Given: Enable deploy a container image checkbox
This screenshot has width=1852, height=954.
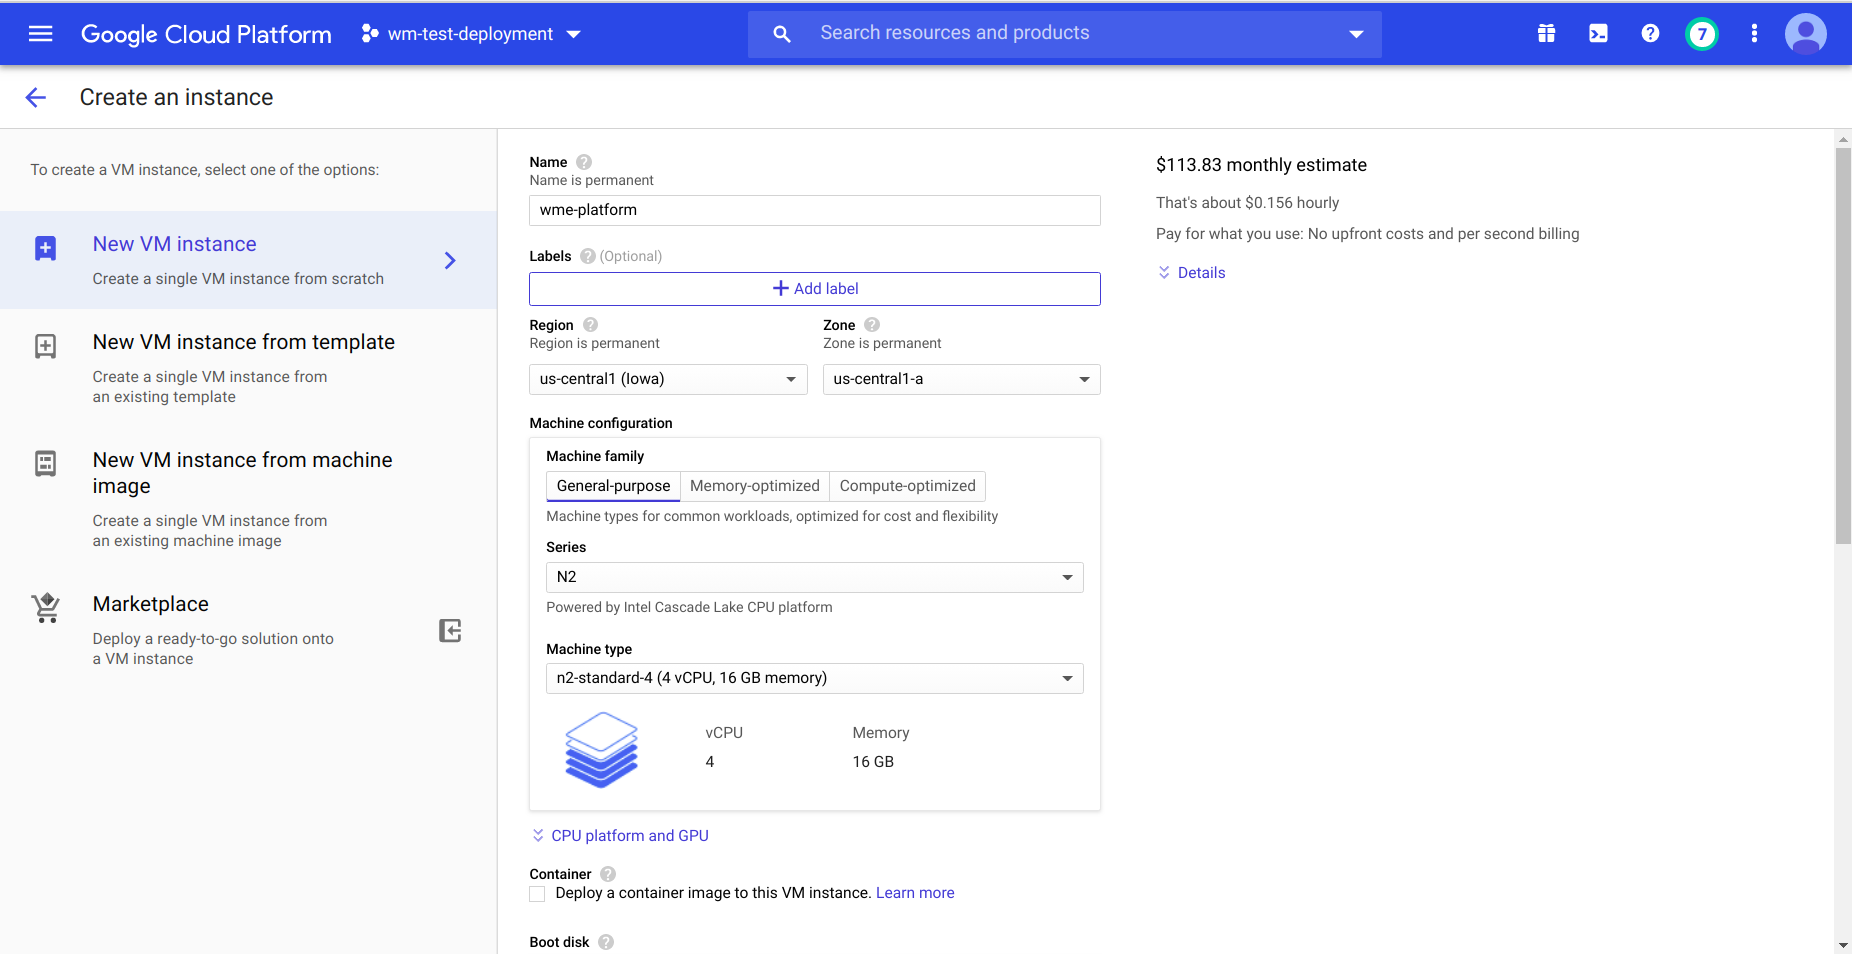Looking at the screenshot, I should pos(538,894).
